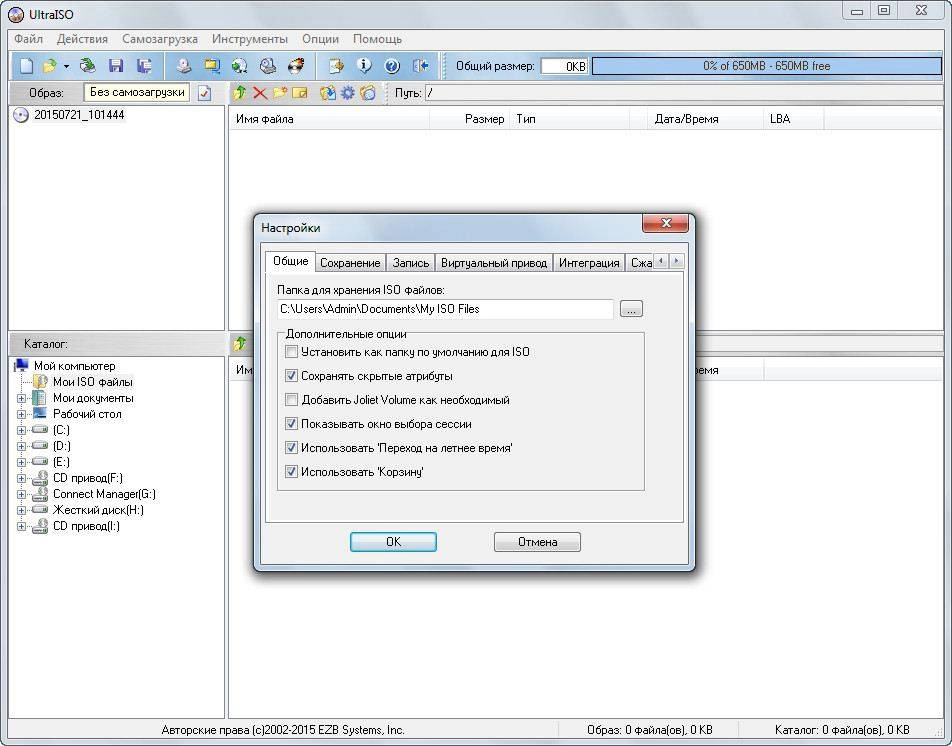Click the folder view icon next to the gear
Viewport: 952px width, 746px height.
(x=368, y=93)
